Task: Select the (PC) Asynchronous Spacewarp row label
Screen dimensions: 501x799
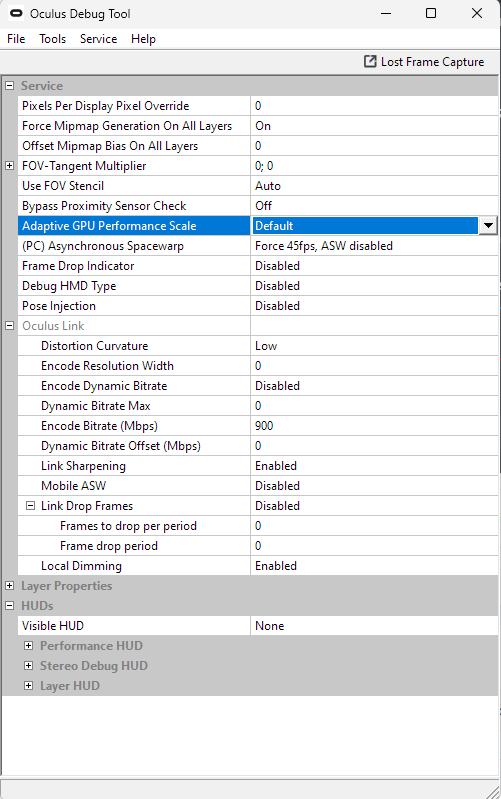Action: 102,246
